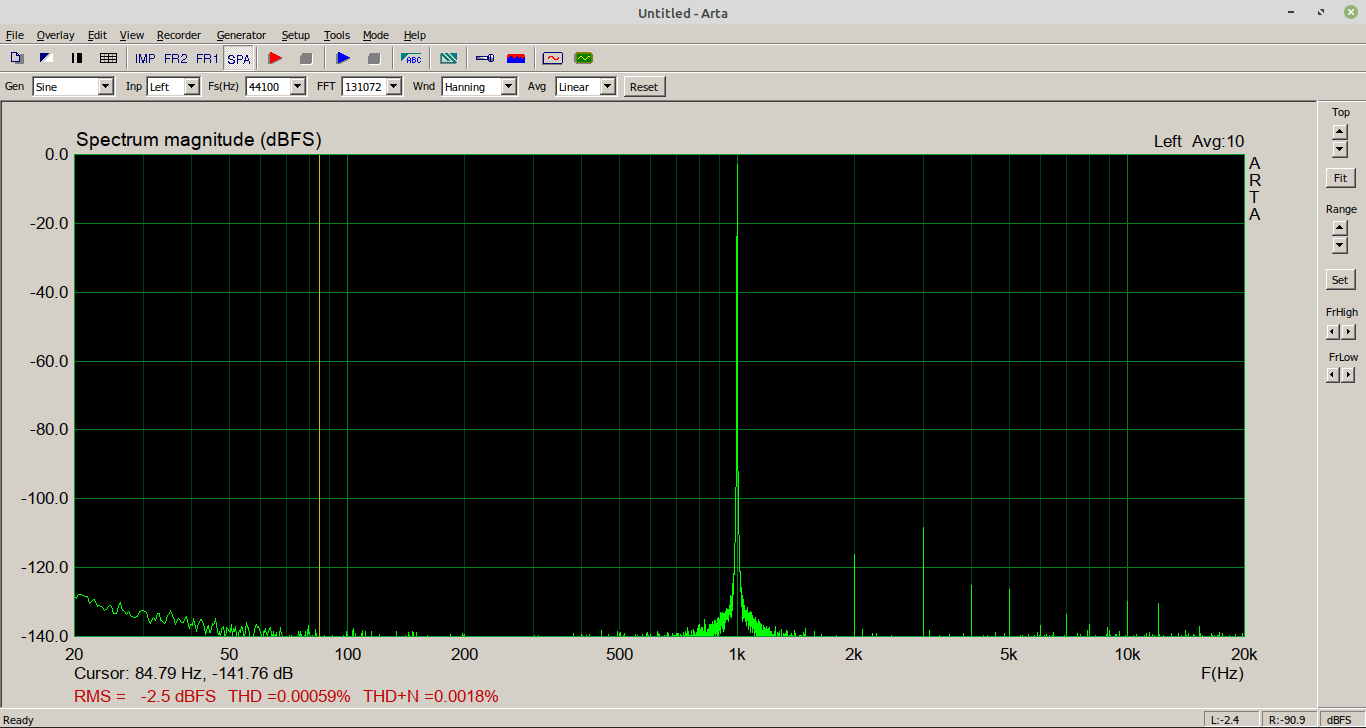Click the Spectrum magnitude (dBFS) title
The image size is (1366, 728).
pyautogui.click(x=199, y=140)
